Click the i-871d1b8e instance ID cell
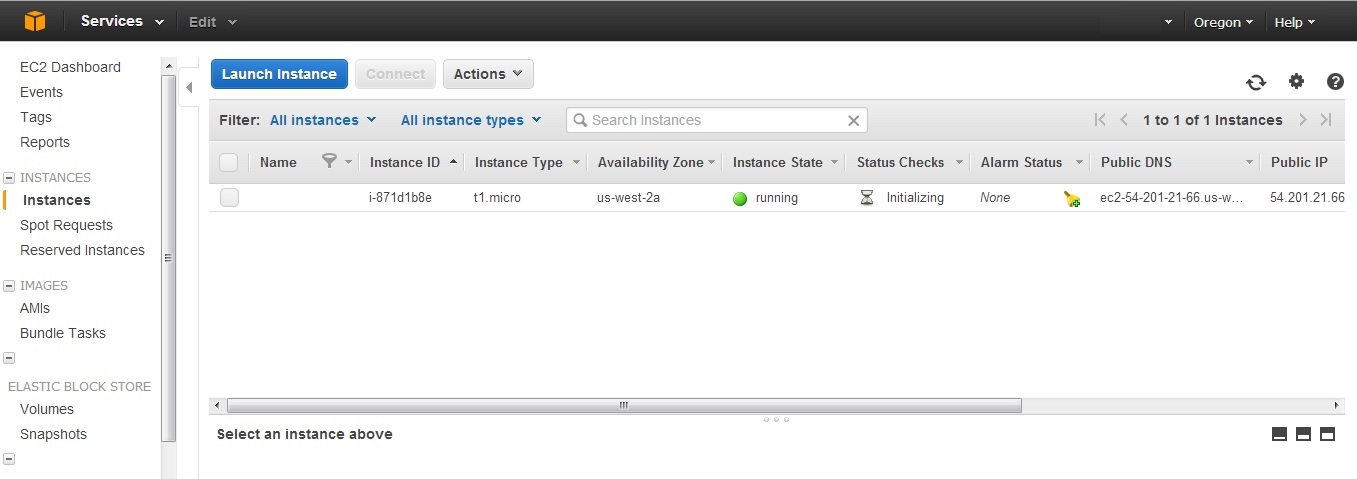The width and height of the screenshot is (1357, 479). [400, 198]
